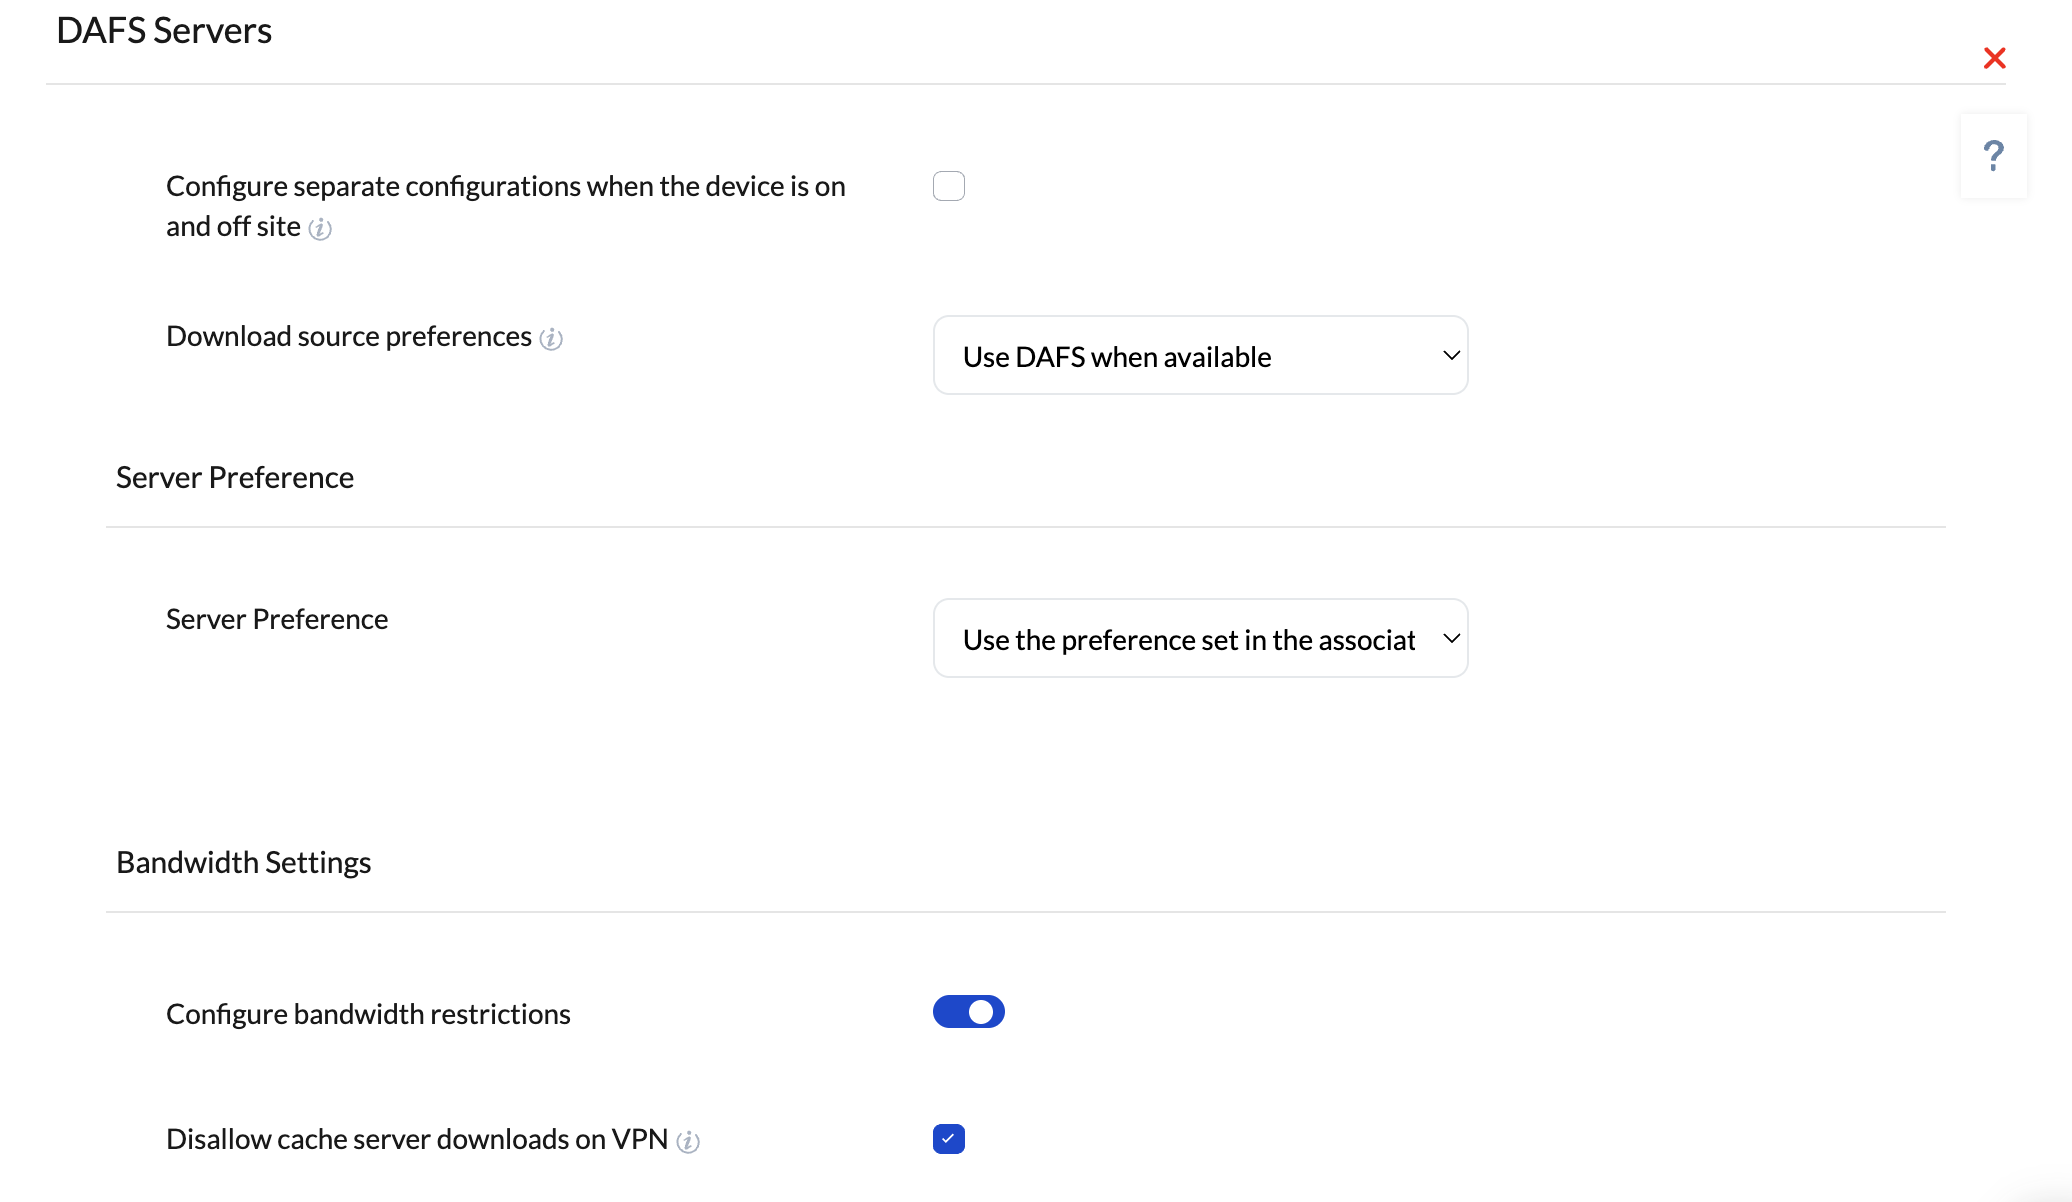
Task: Click the Configure bandwidth restrictions label
Action: point(368,1014)
